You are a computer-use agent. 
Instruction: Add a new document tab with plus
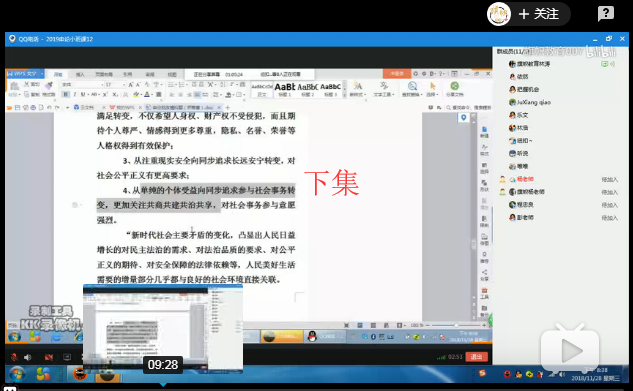[x=227, y=107]
